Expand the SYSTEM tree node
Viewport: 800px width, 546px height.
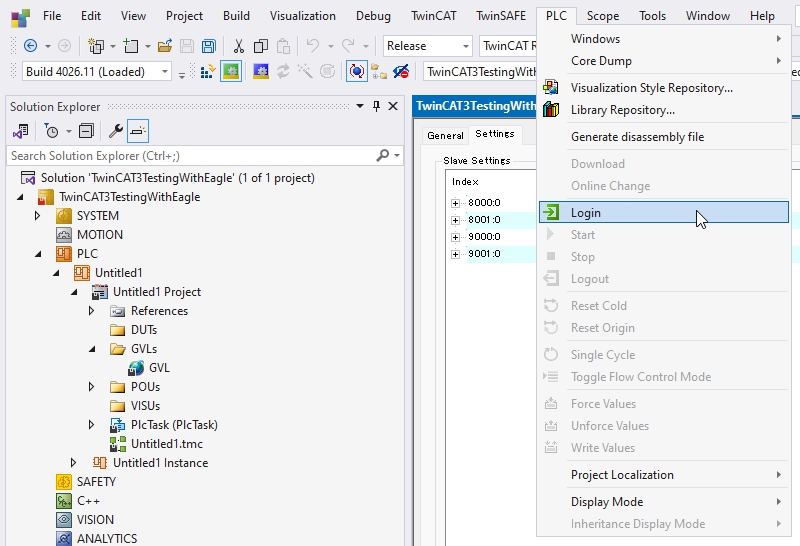37,216
